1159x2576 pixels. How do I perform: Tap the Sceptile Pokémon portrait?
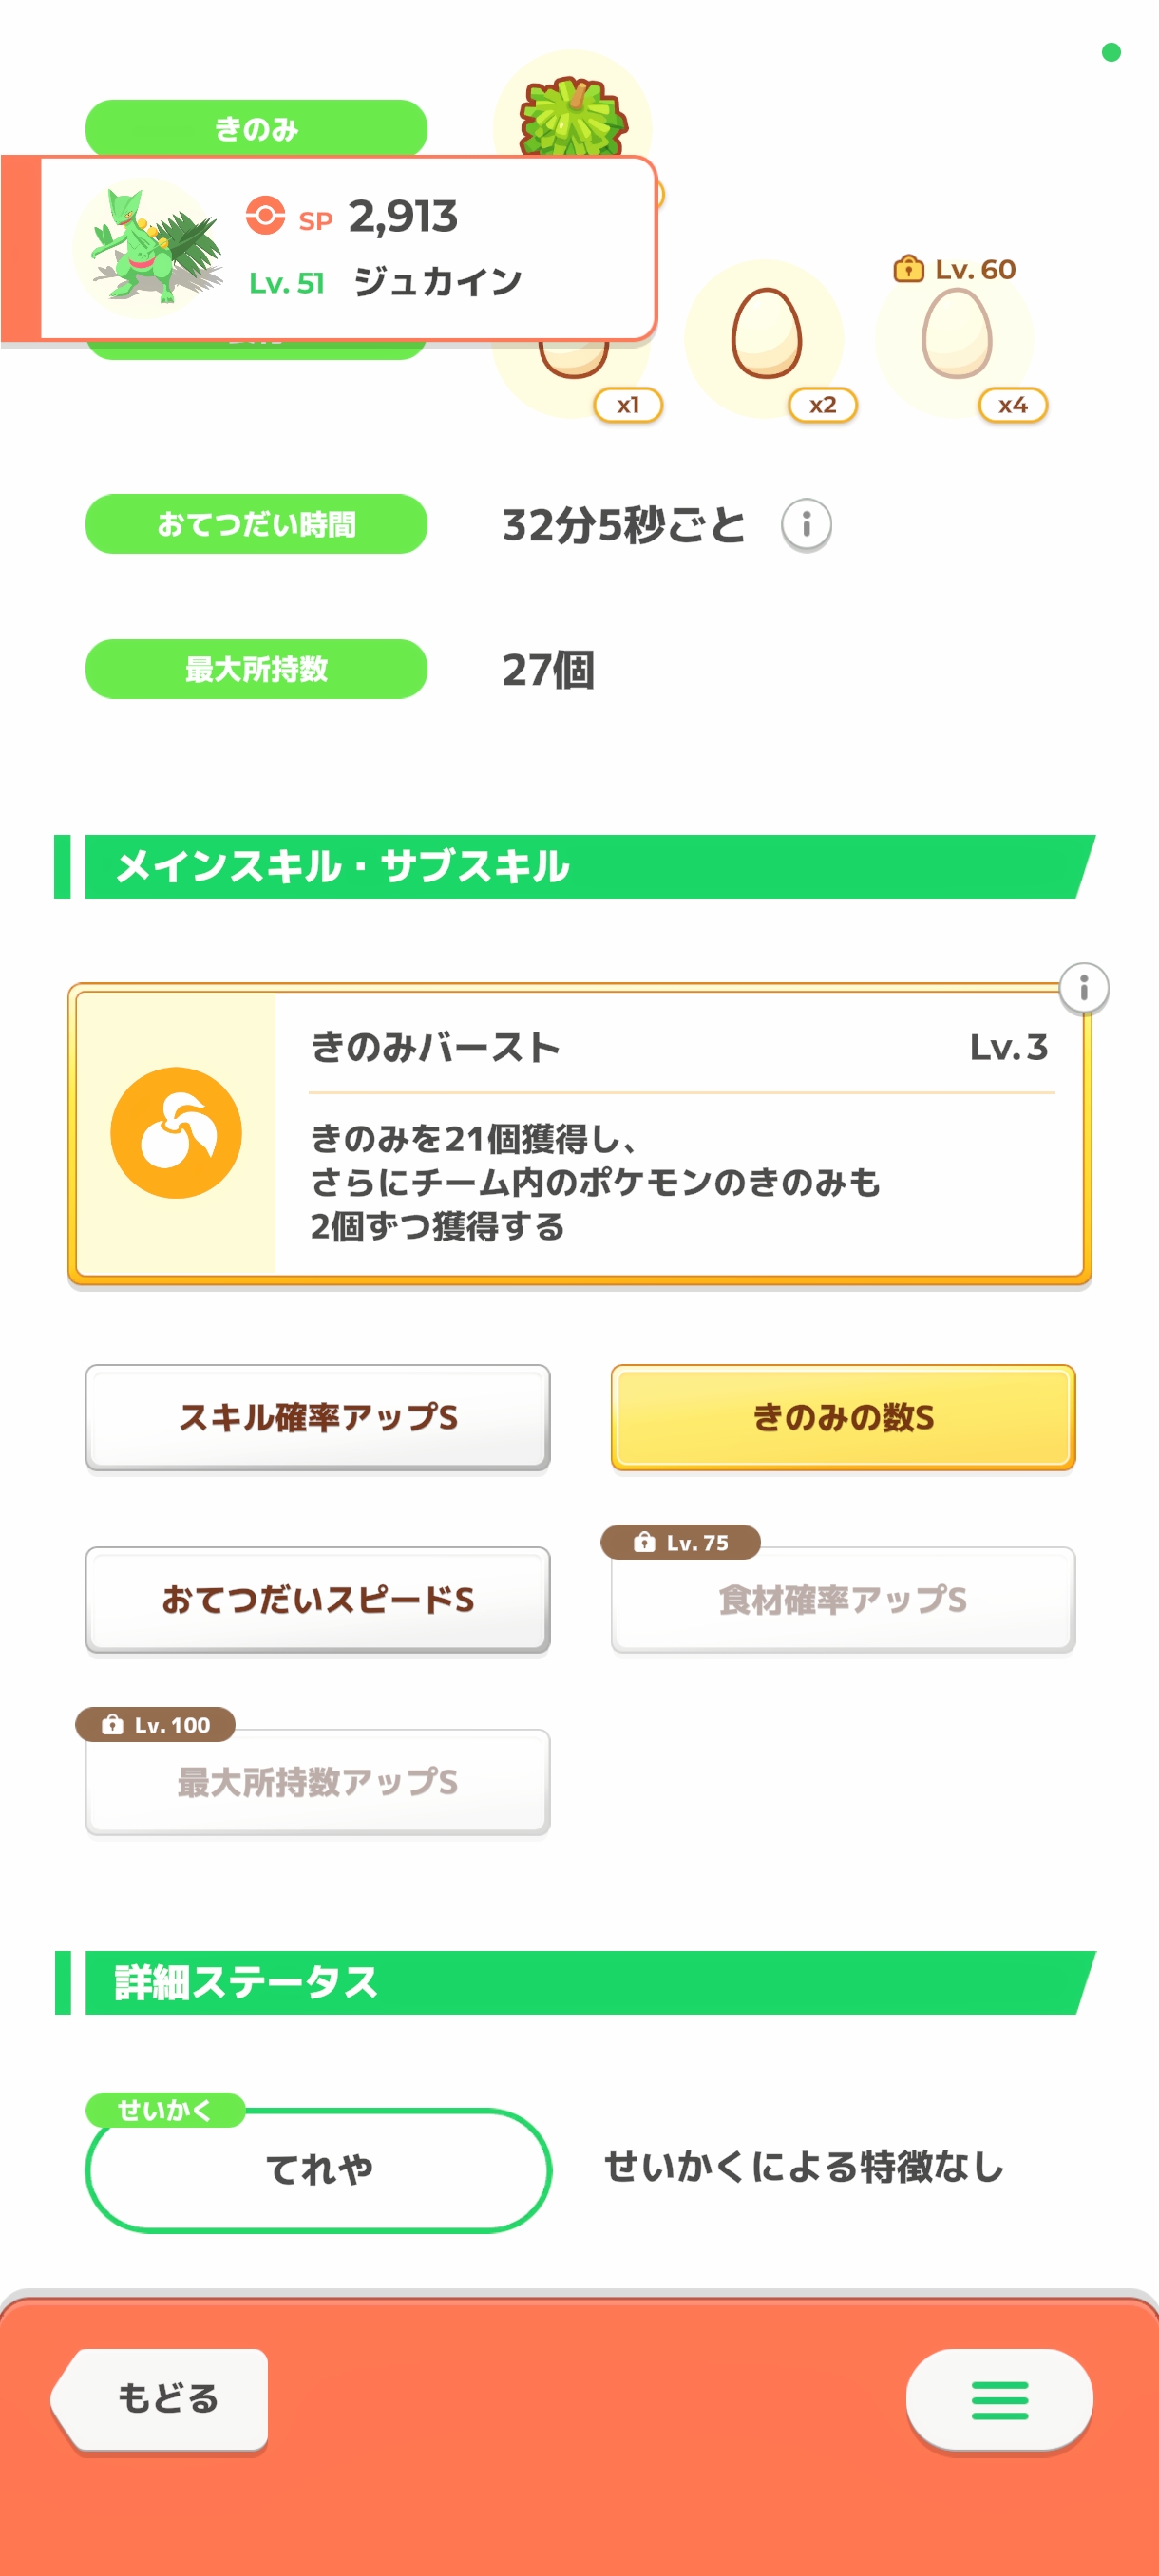[150, 248]
